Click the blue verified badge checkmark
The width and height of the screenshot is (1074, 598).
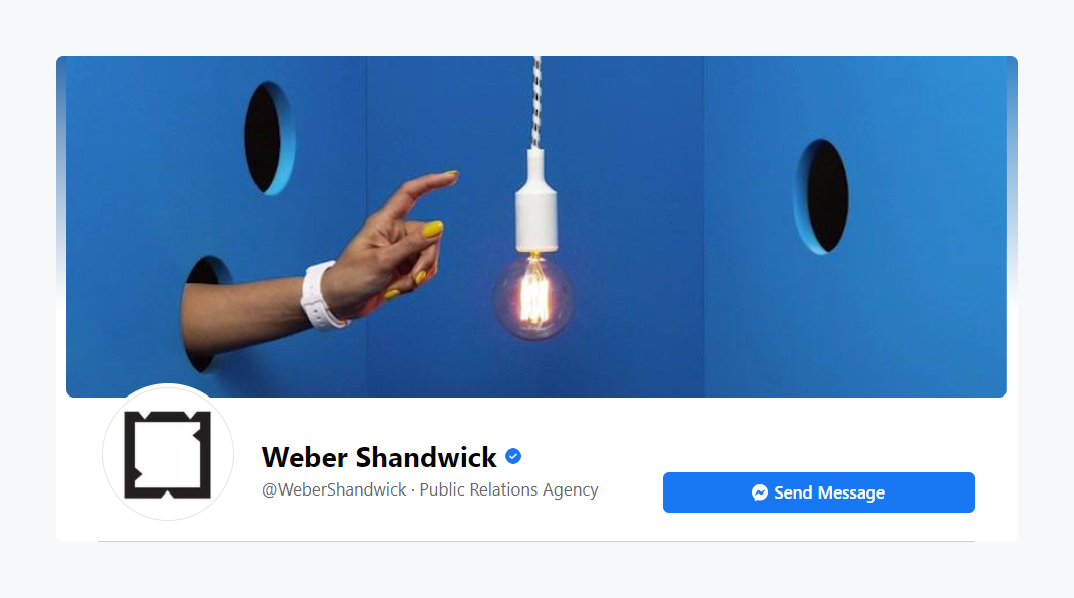[x=513, y=456]
